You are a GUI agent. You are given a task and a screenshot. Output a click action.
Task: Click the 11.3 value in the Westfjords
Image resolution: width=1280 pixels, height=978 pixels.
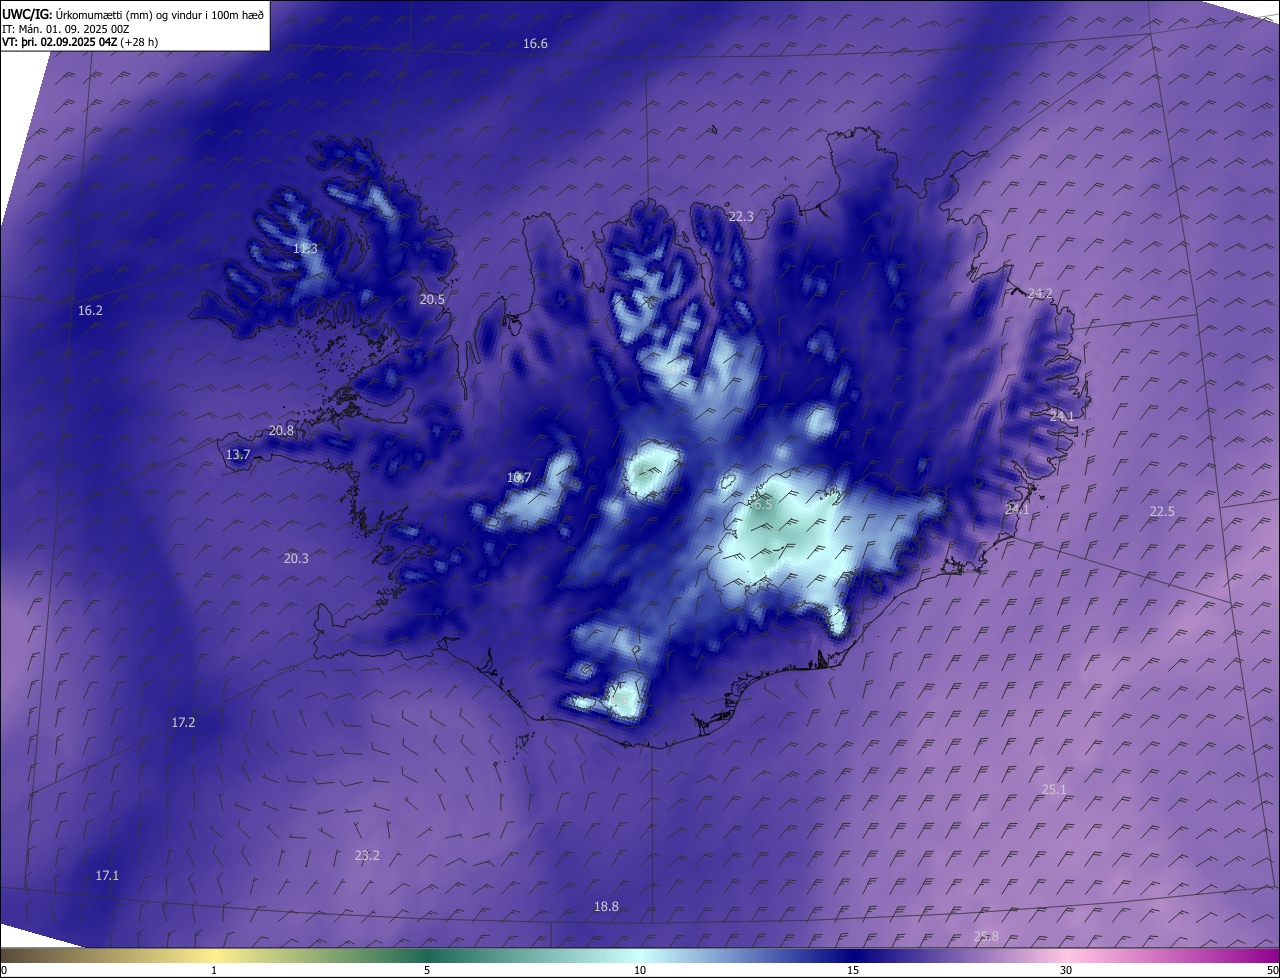tap(305, 248)
